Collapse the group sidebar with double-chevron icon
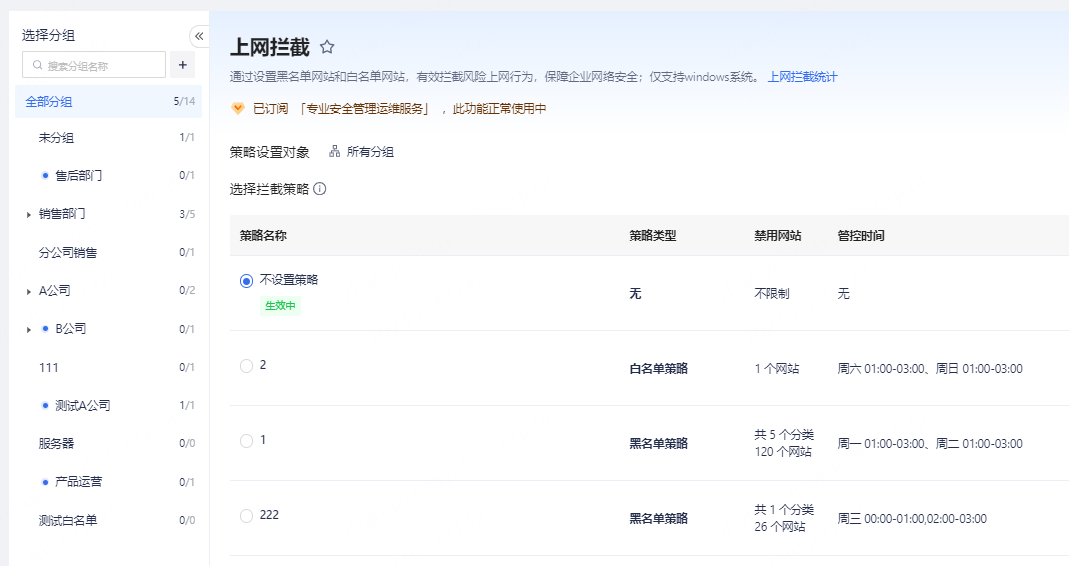This screenshot has width=1069, height=566. coord(199,36)
